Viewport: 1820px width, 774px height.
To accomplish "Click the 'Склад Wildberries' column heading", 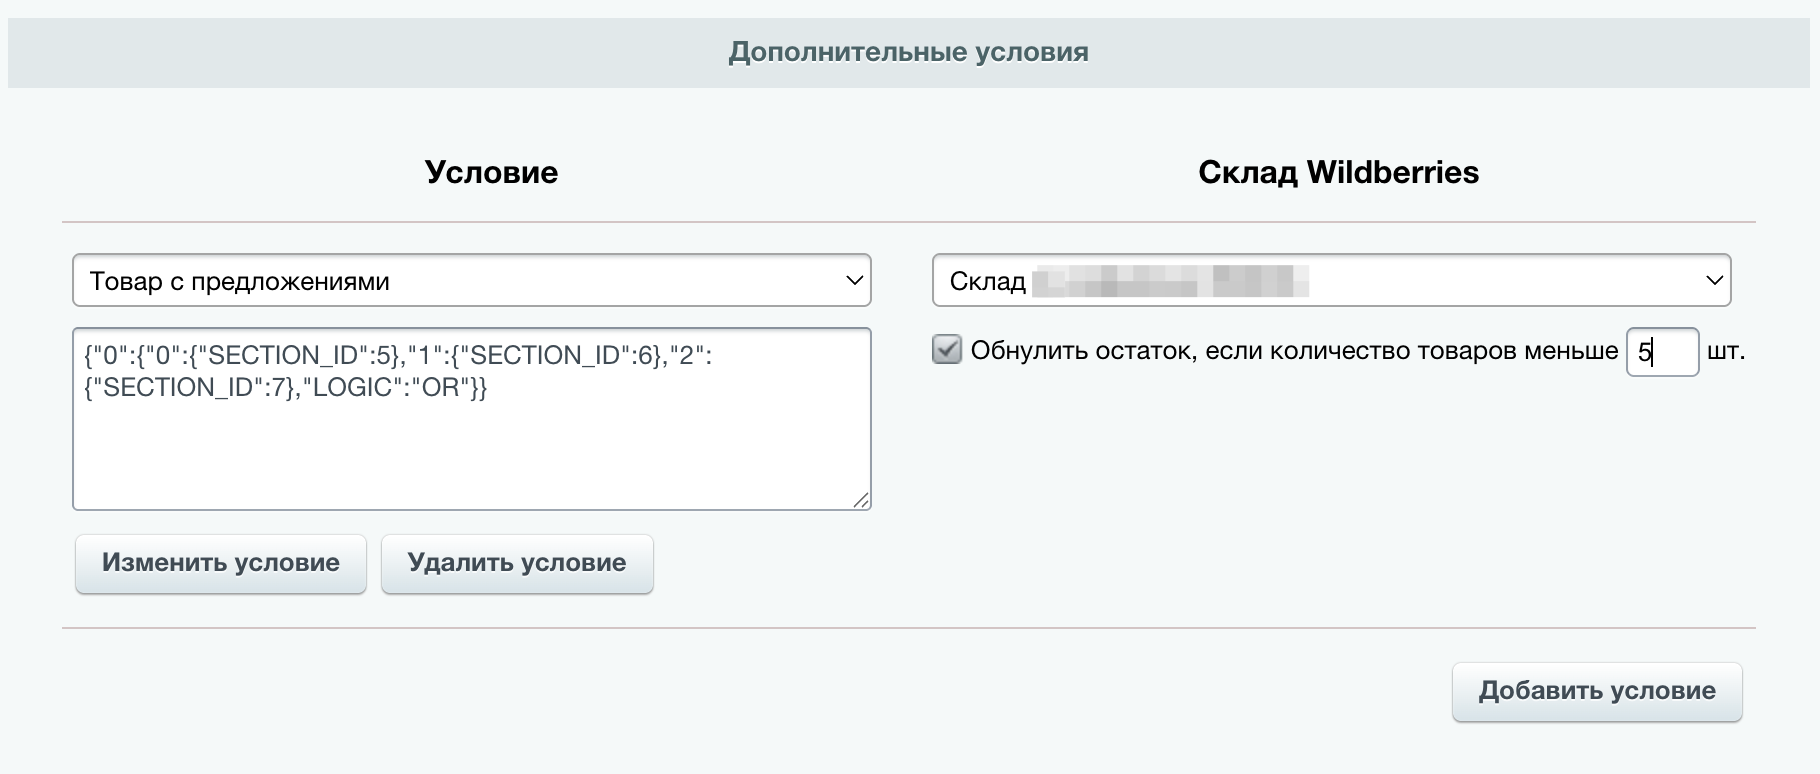I will tap(1338, 172).
